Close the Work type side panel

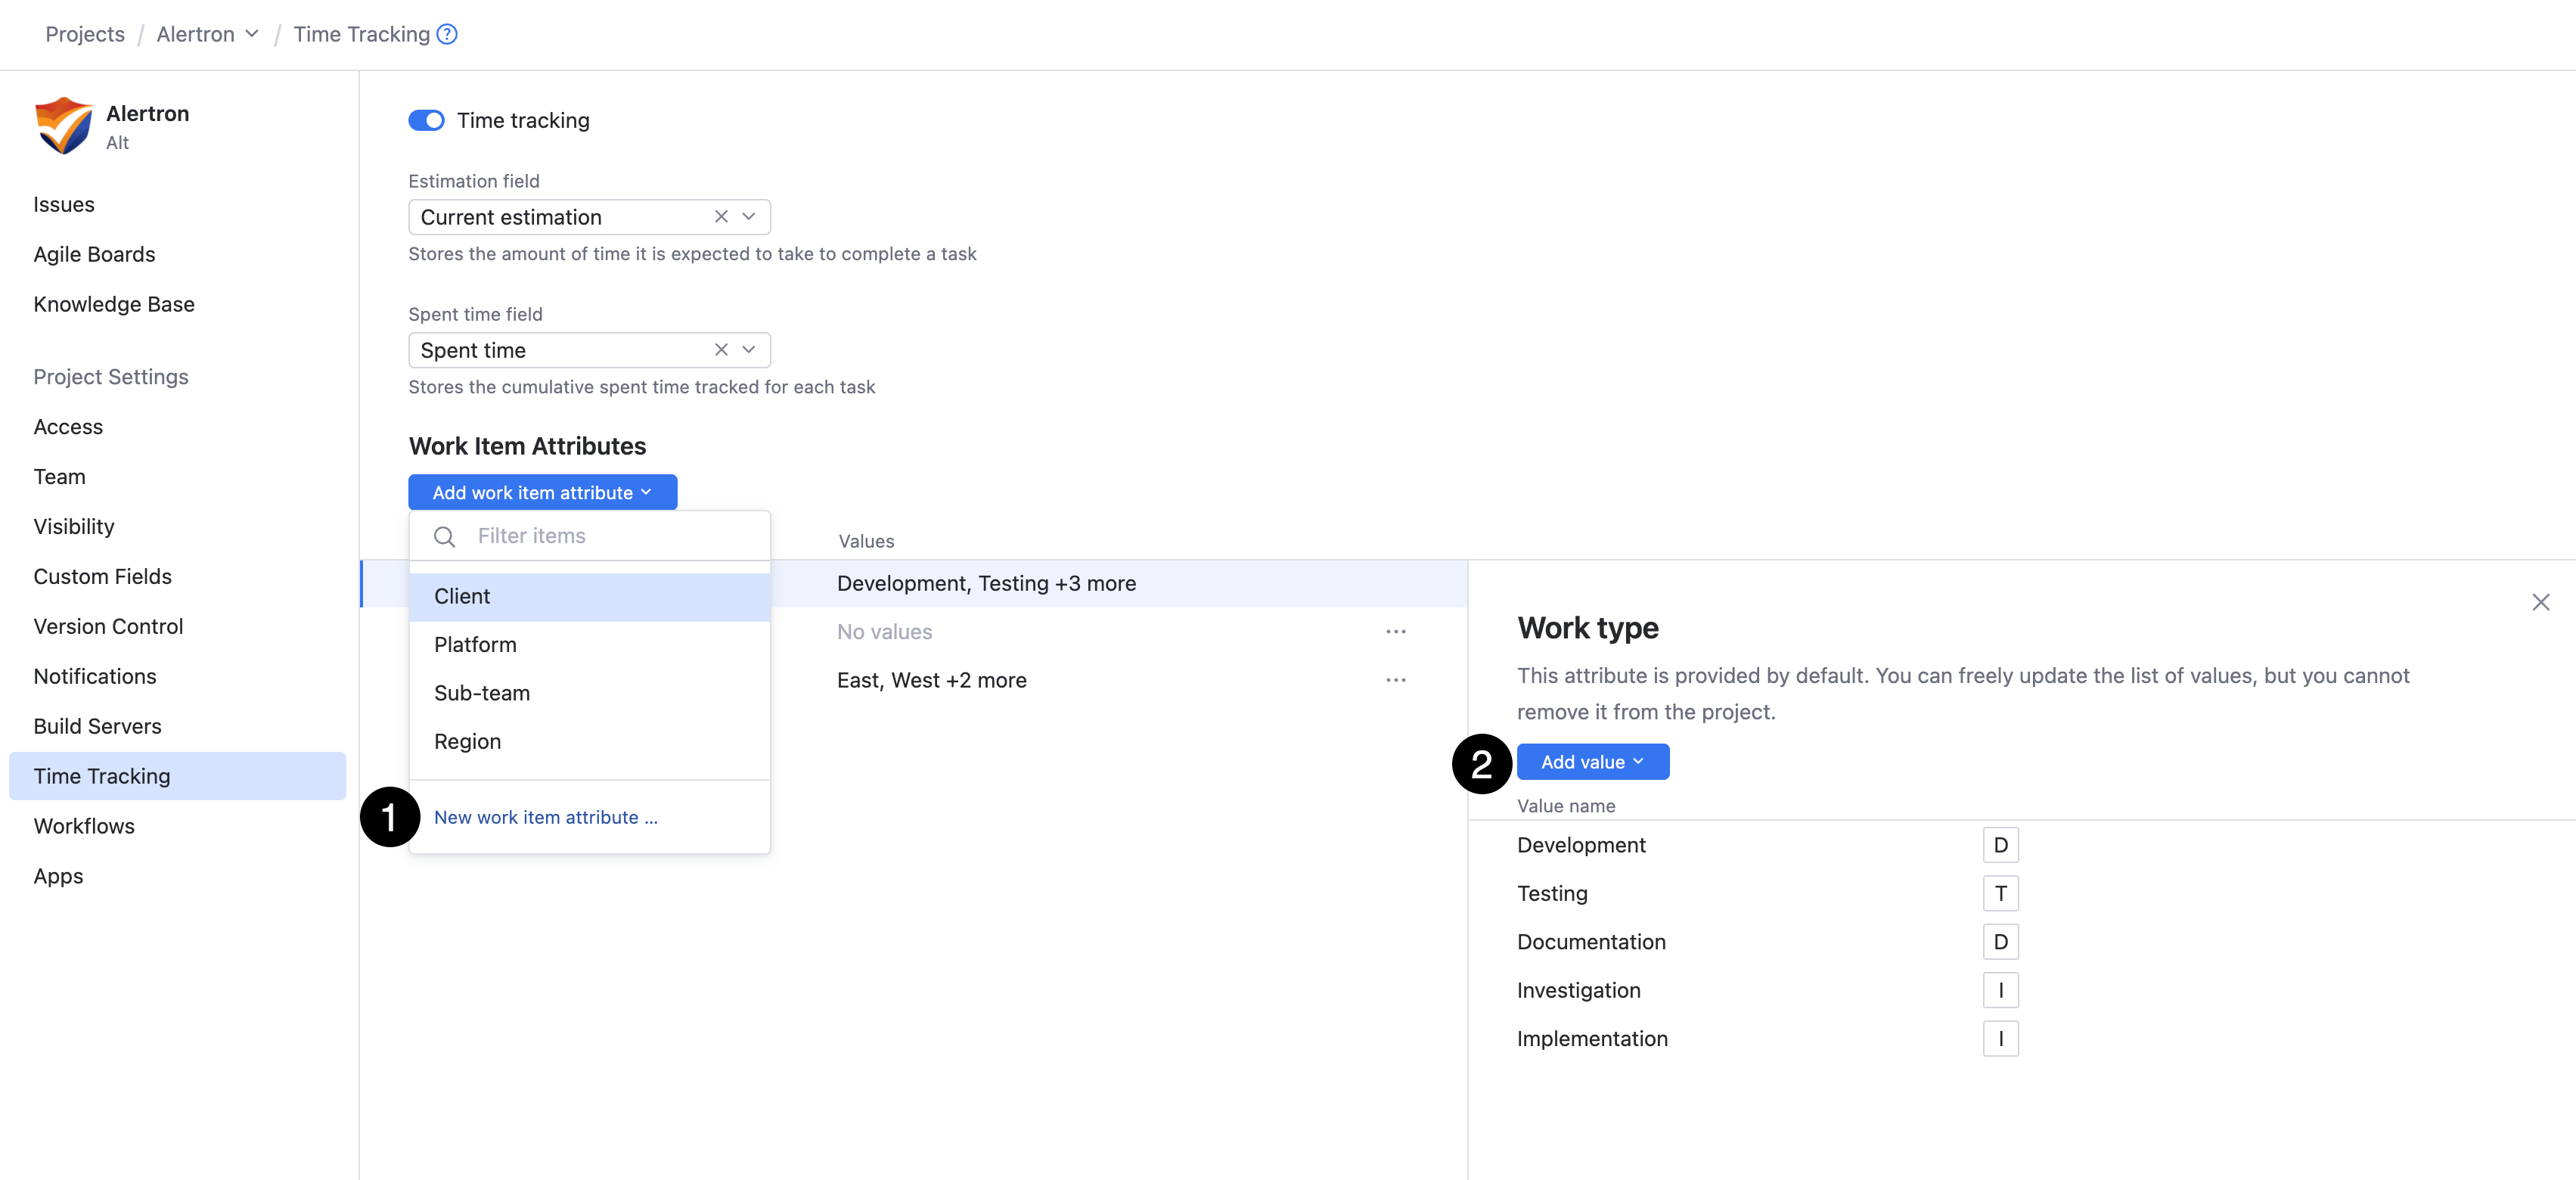(2541, 602)
